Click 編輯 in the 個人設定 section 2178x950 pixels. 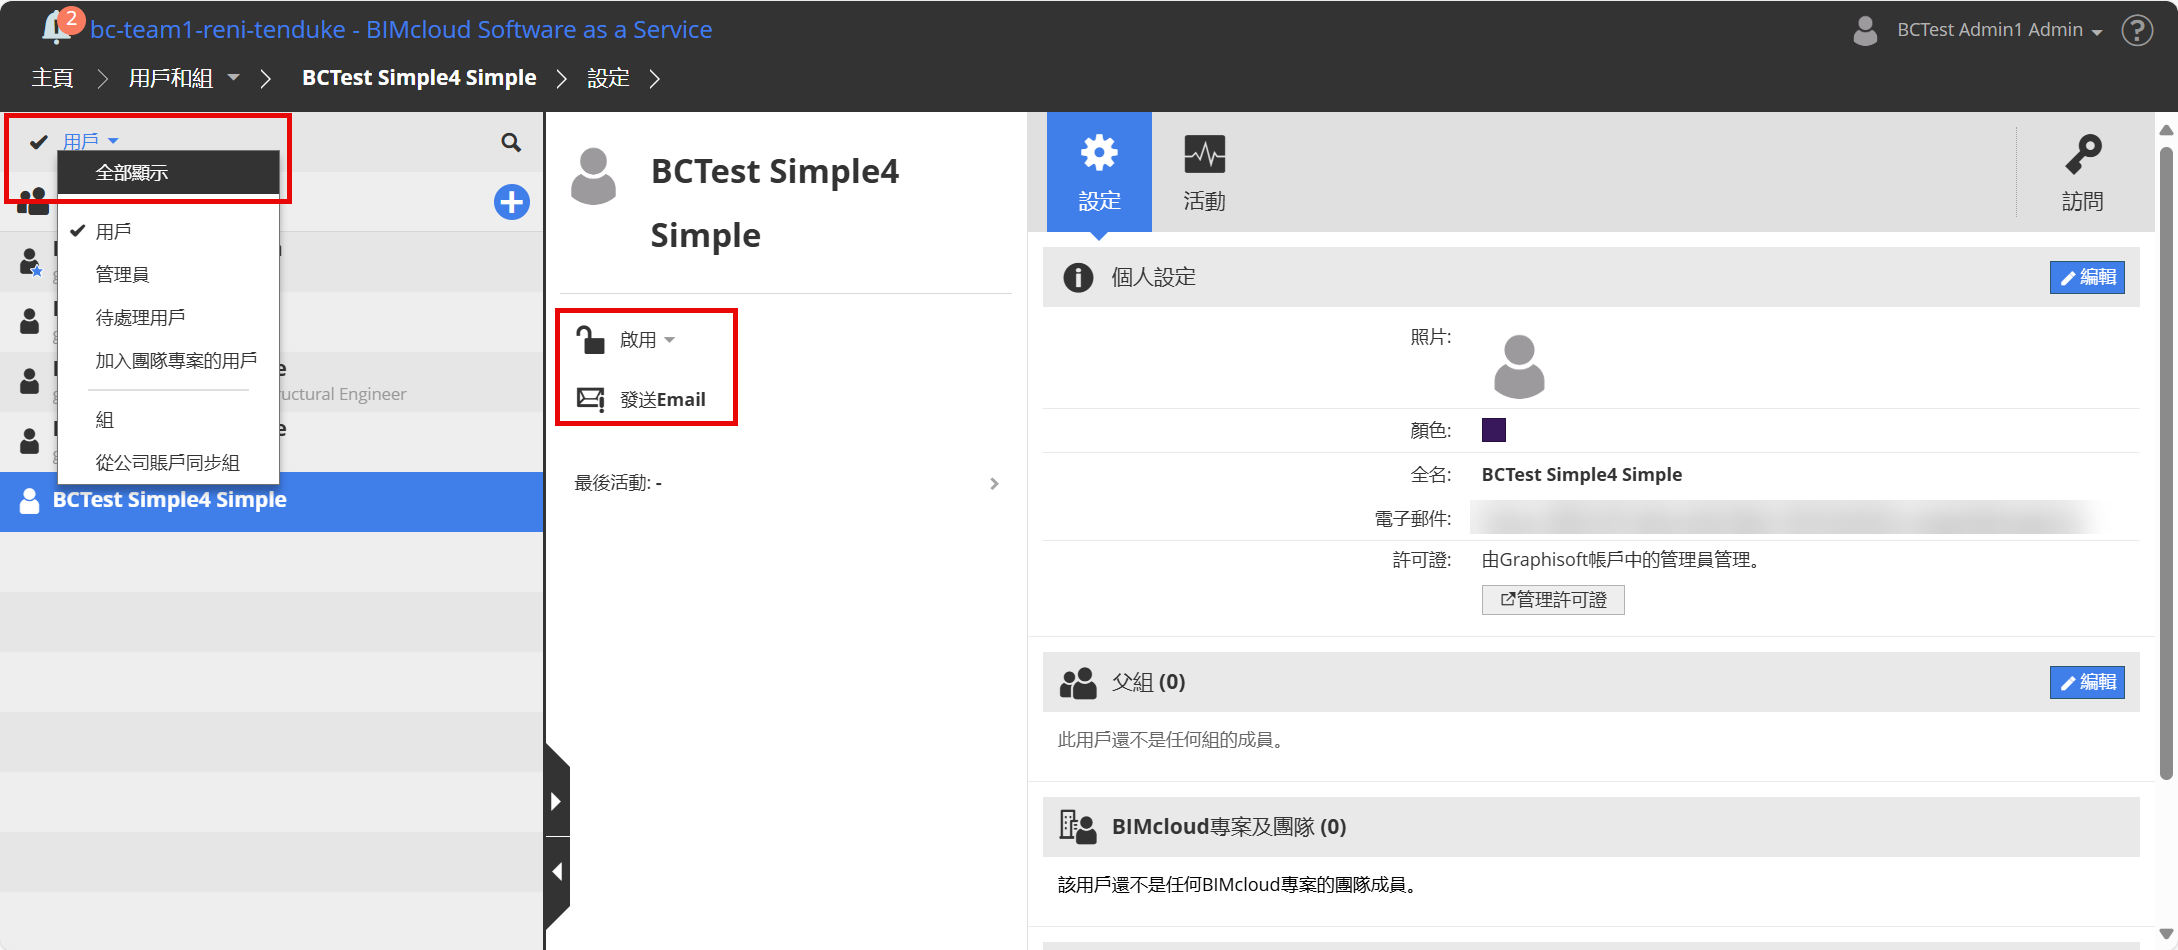click(2087, 277)
